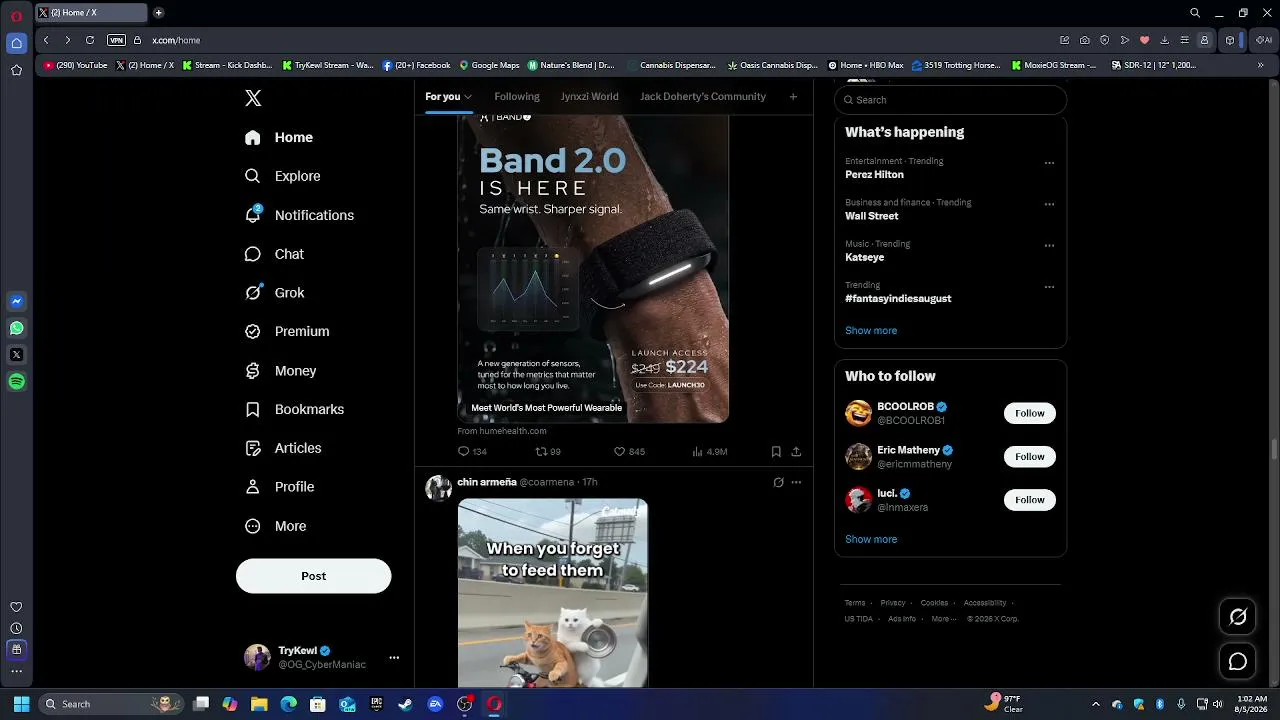
Task: Switch to the Following tab
Action: pos(517,97)
